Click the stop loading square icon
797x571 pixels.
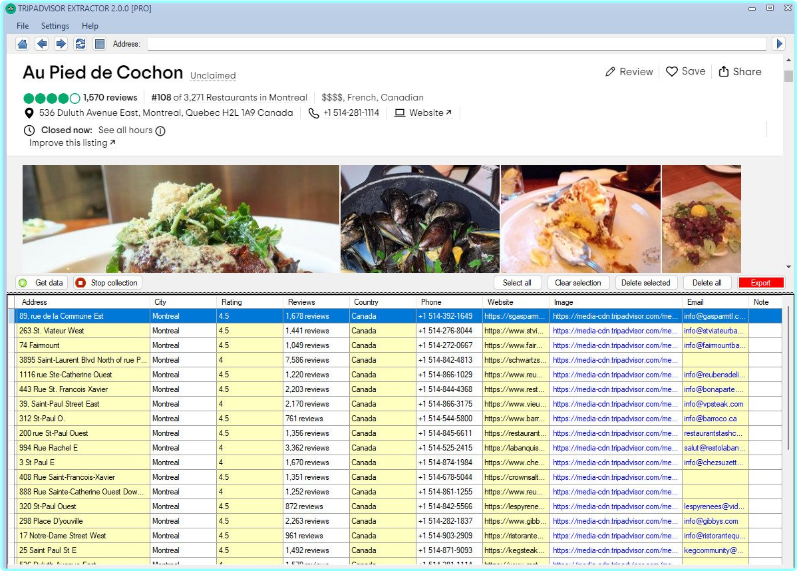[100, 44]
